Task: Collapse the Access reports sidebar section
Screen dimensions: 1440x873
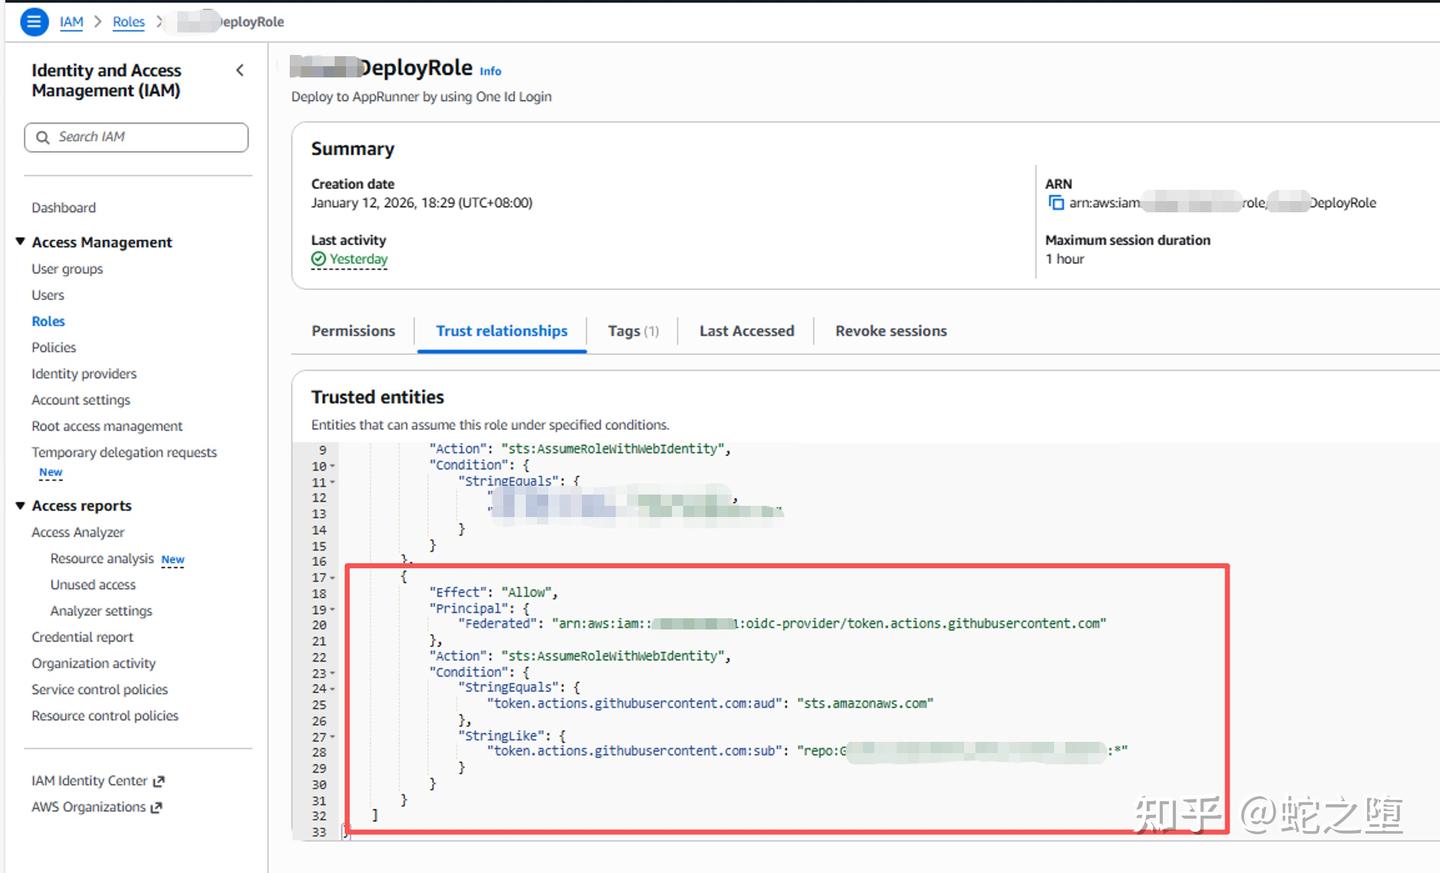Action: tap(20, 506)
